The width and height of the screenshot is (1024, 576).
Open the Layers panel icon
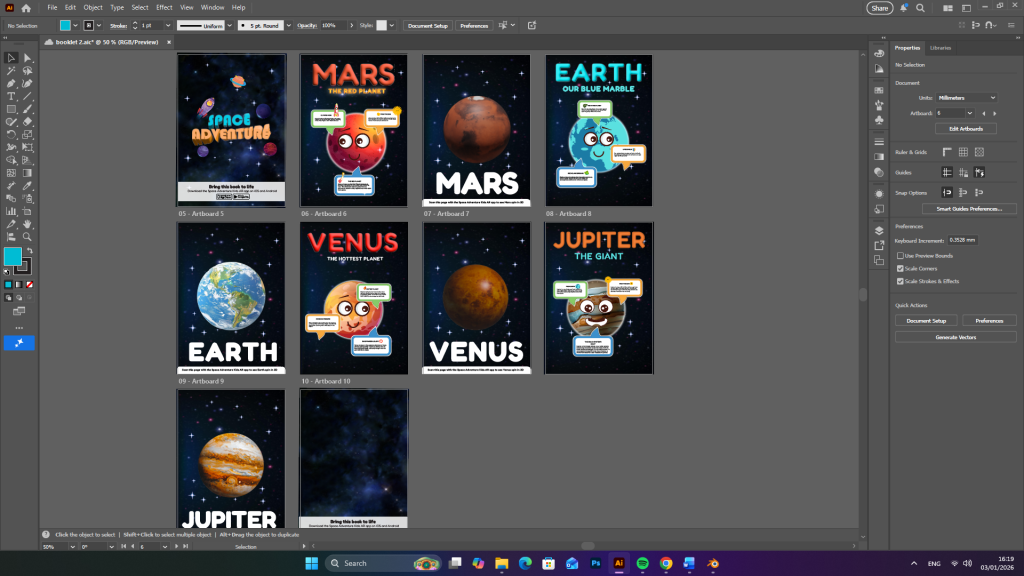click(879, 230)
